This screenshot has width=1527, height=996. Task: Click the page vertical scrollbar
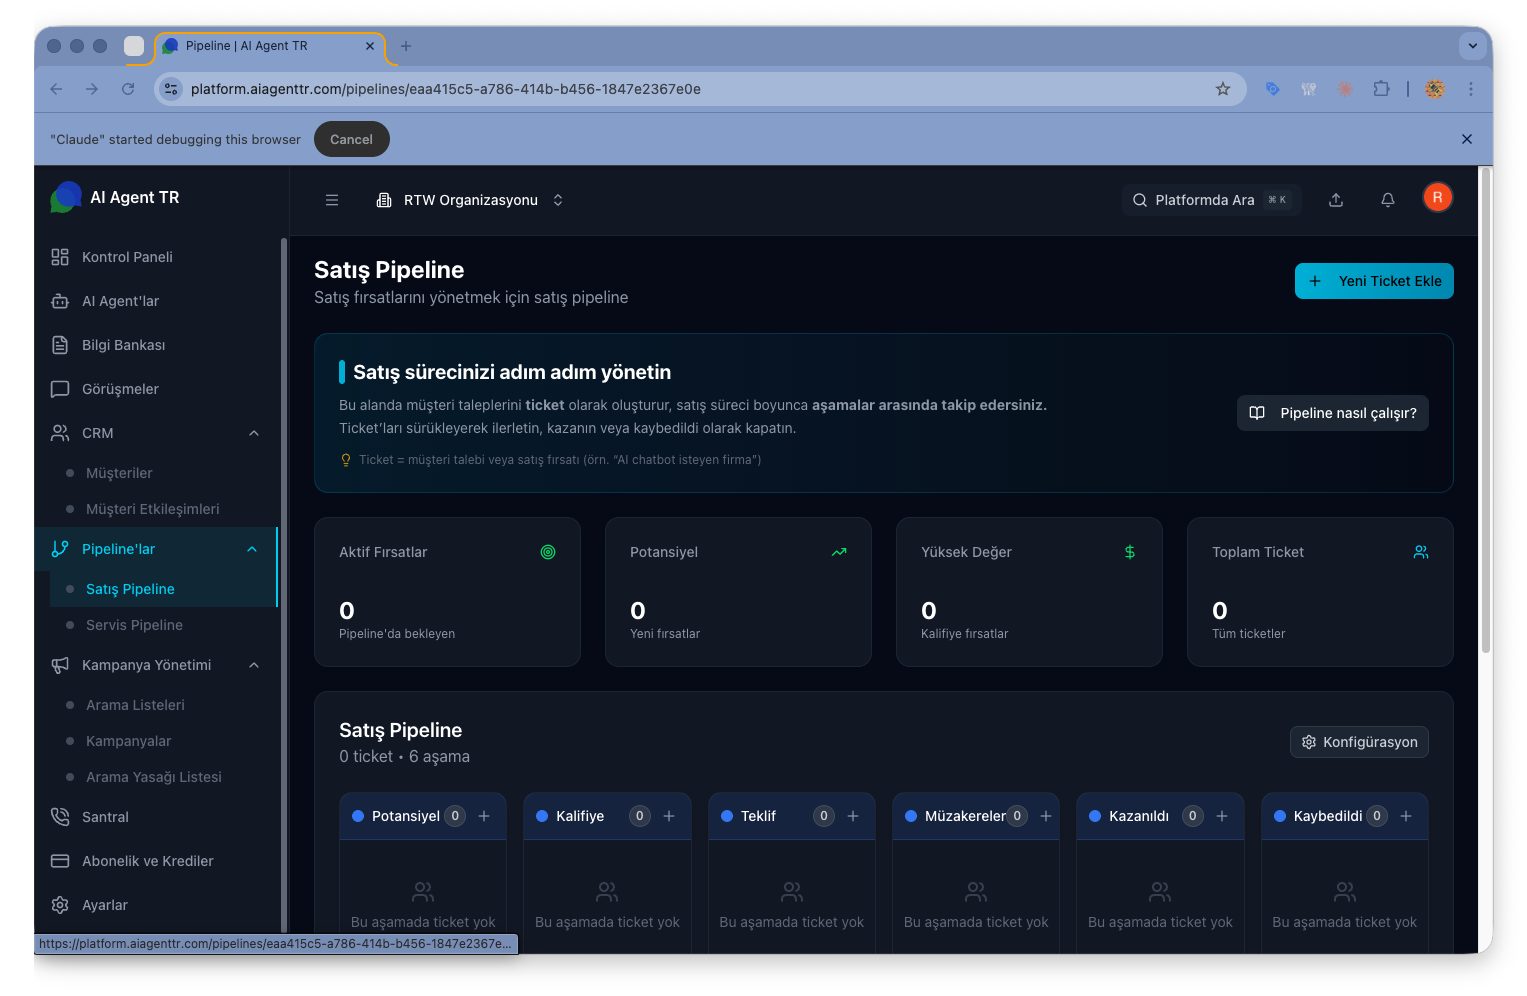(1486, 410)
